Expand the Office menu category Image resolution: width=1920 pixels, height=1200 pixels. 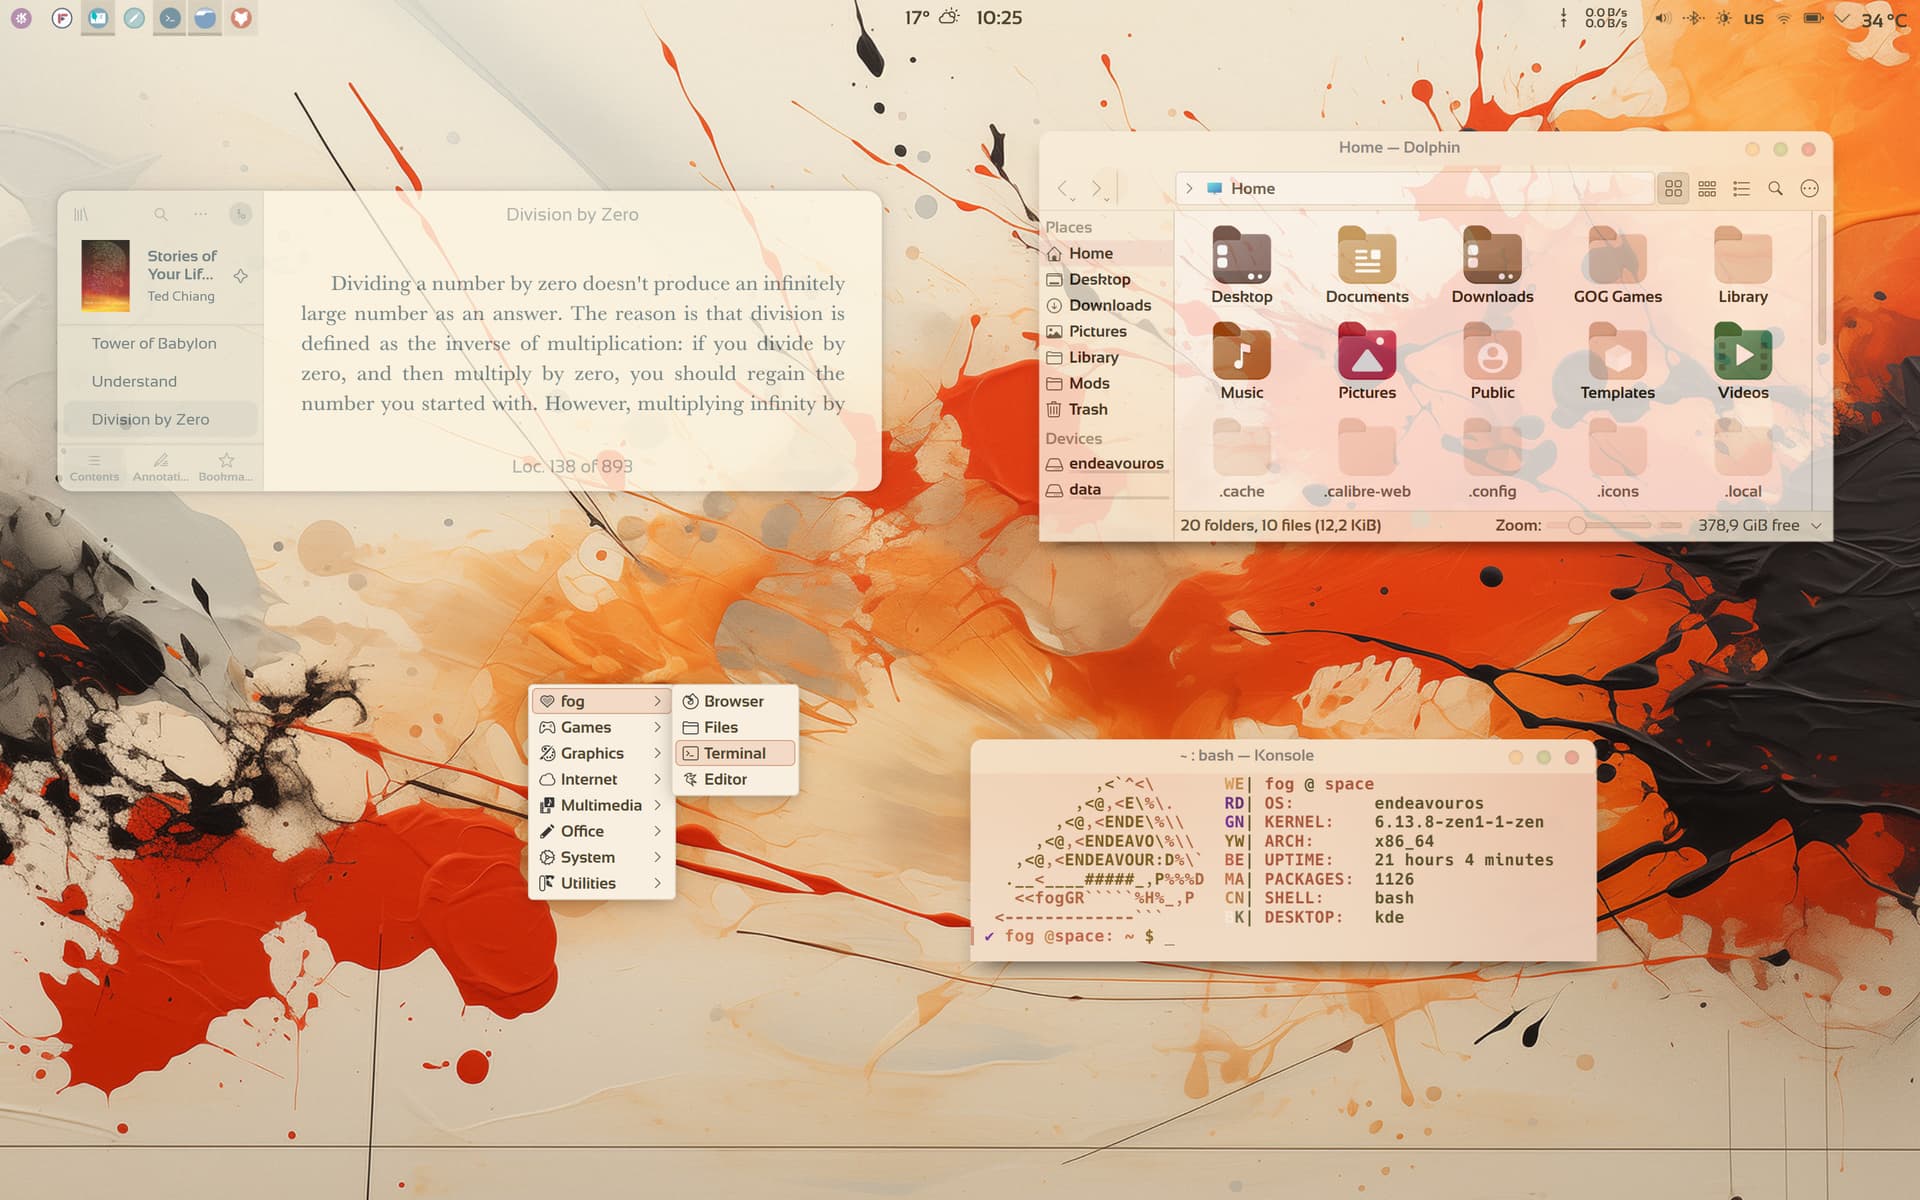pos(601,831)
